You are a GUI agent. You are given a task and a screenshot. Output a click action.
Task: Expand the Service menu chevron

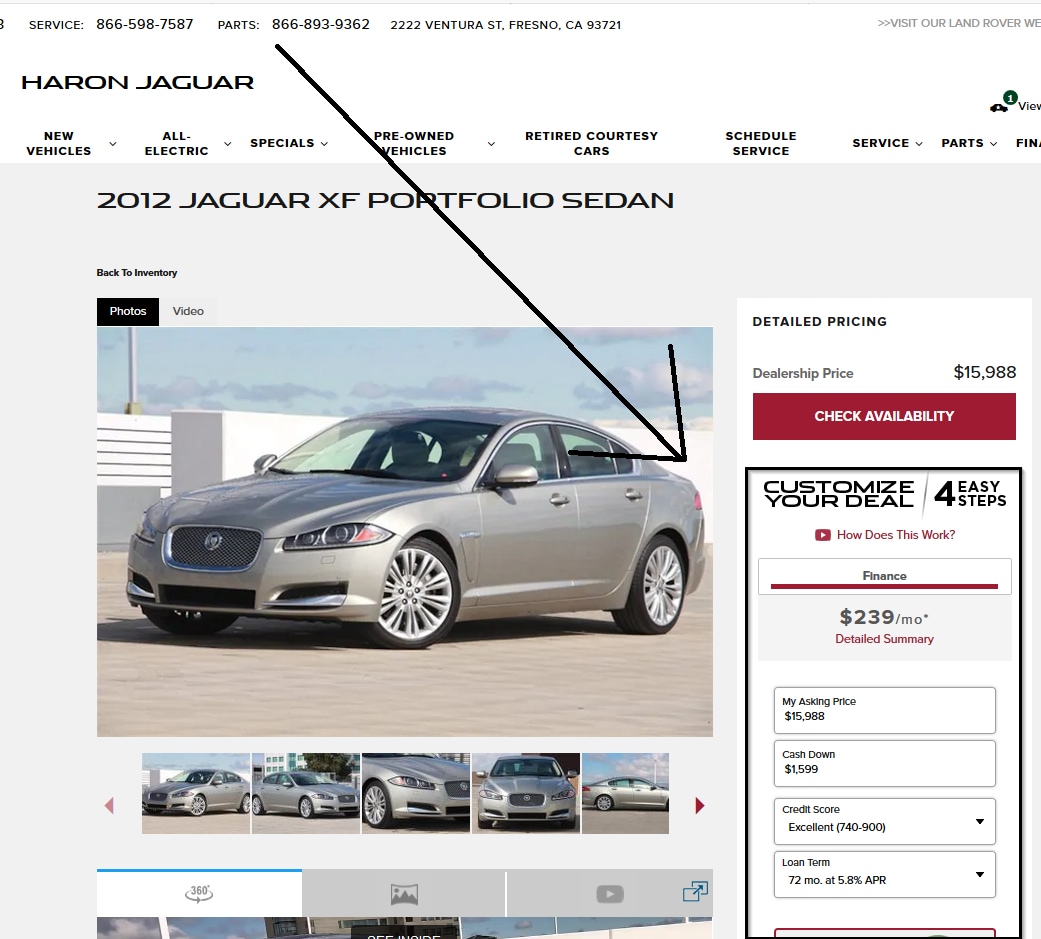click(x=919, y=143)
